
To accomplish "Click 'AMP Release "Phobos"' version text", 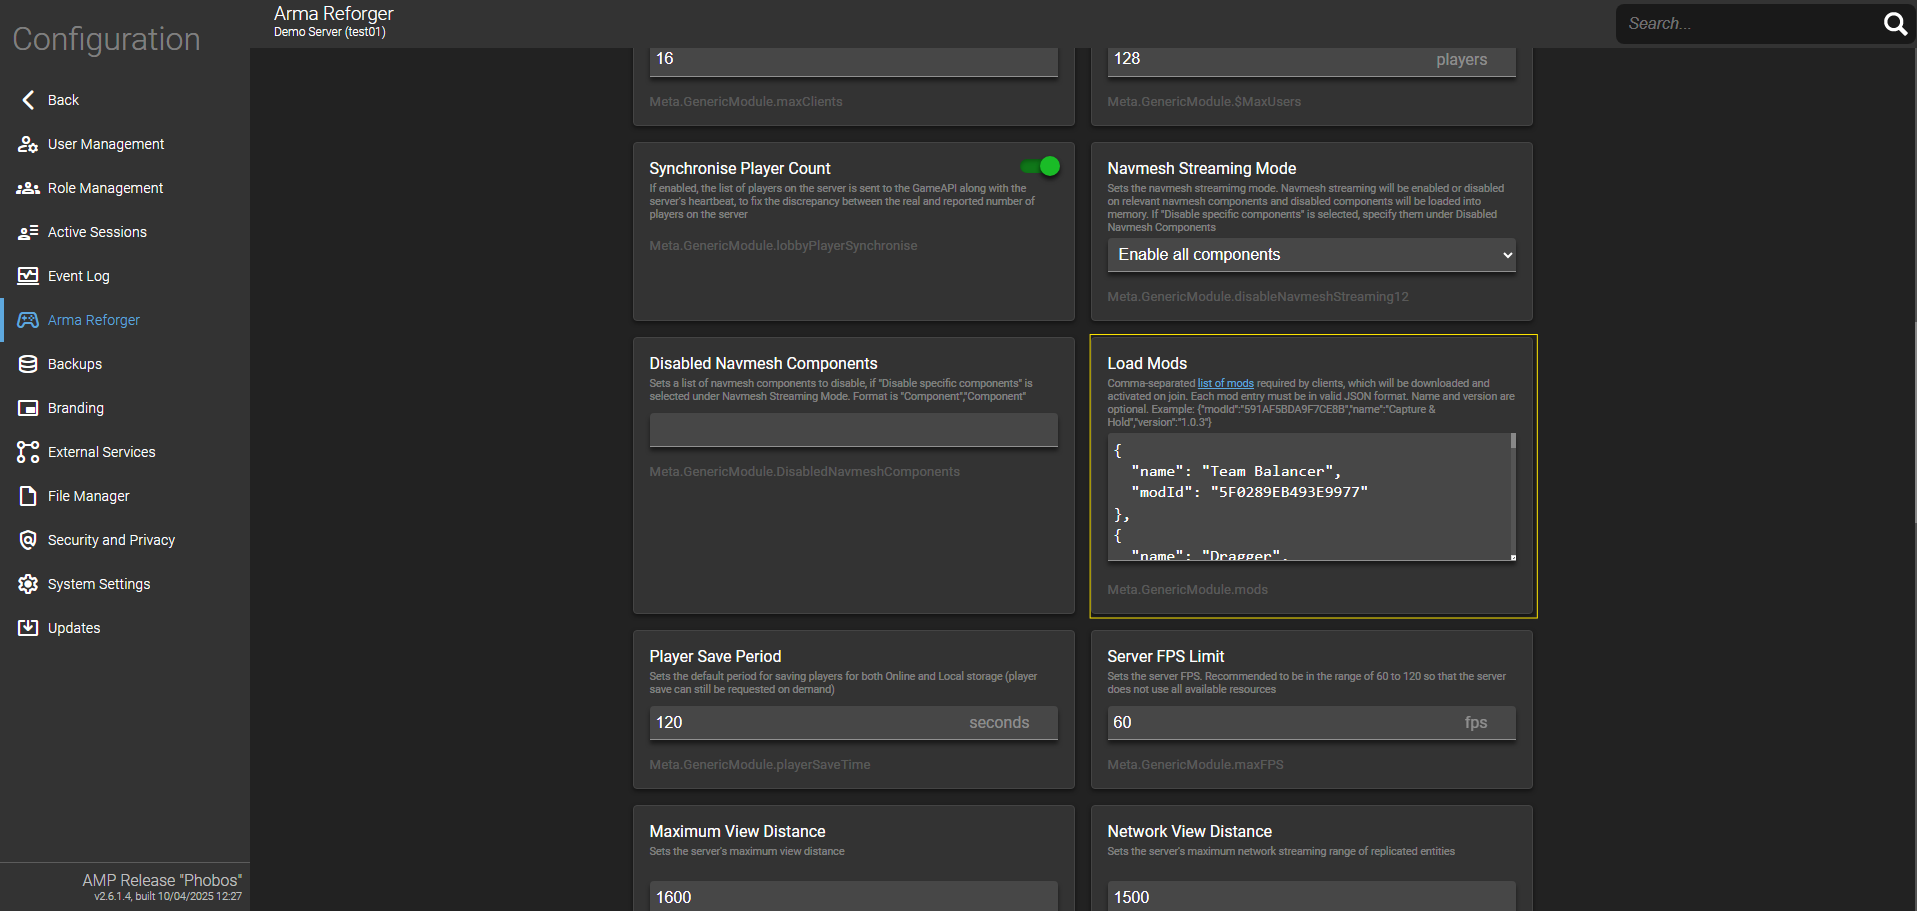I will [162, 880].
